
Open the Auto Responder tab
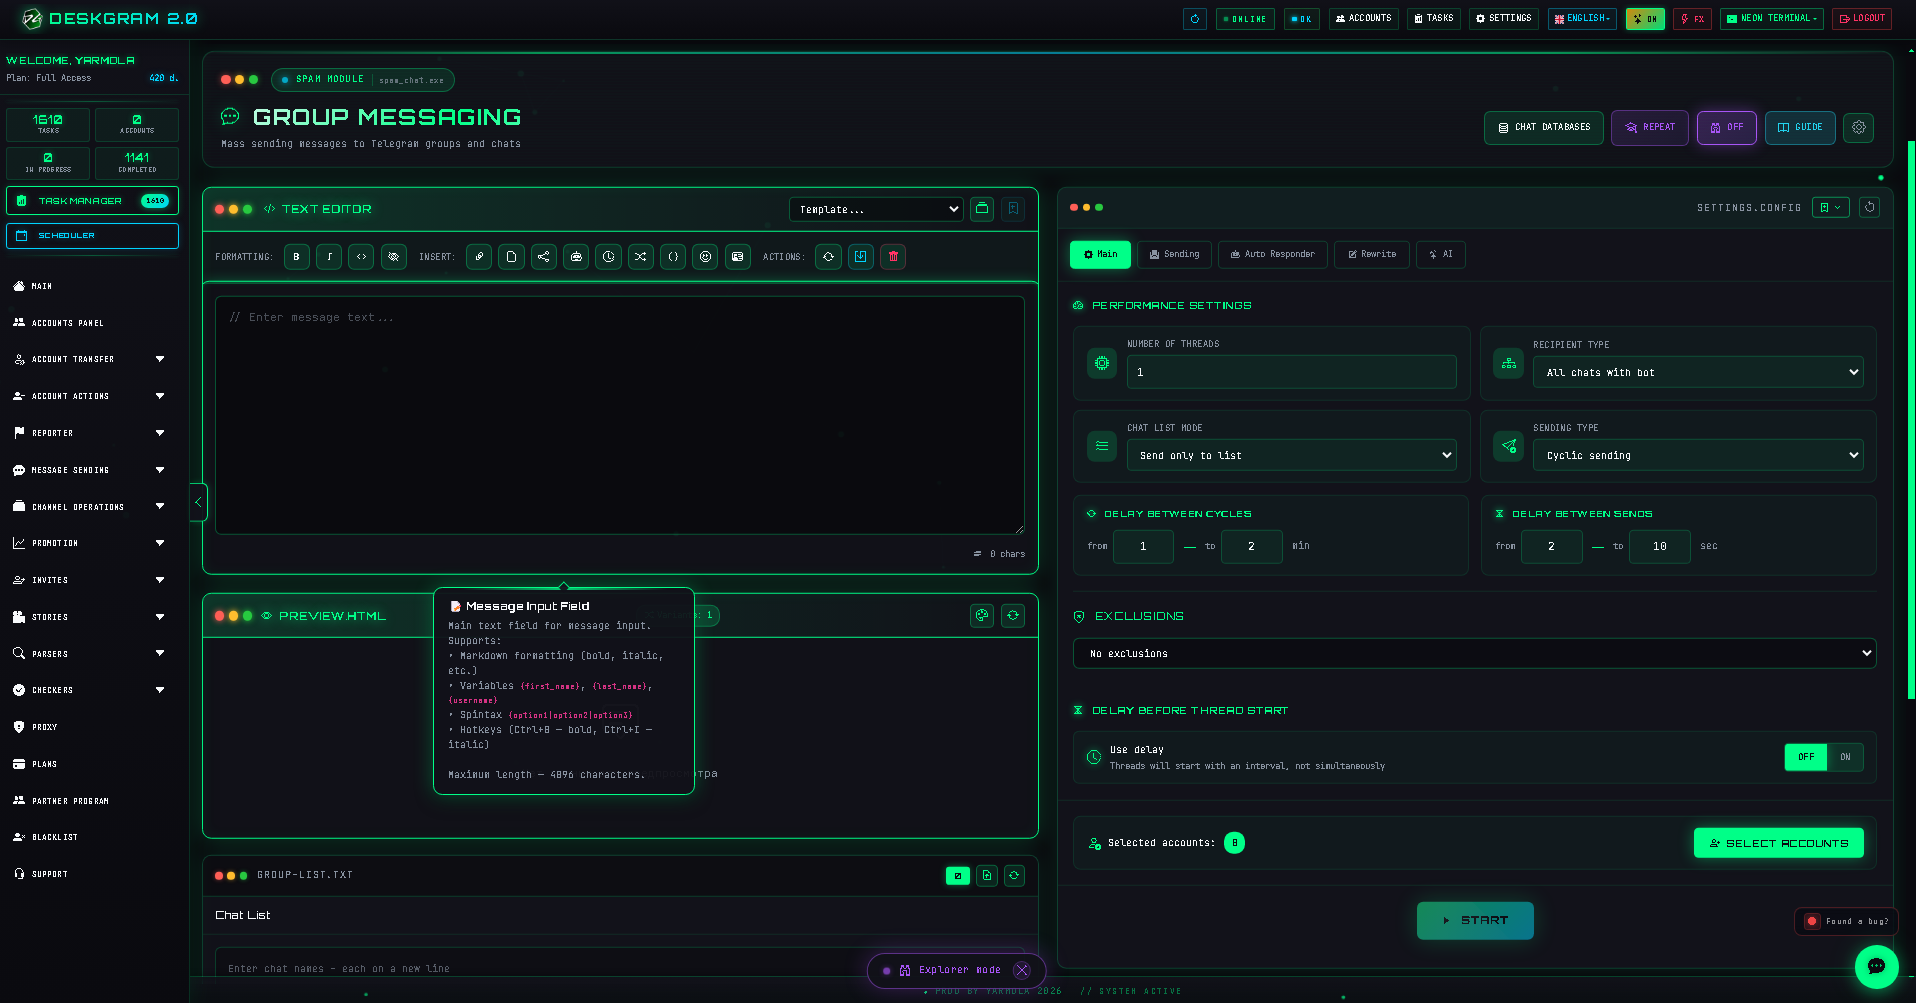point(1273,255)
